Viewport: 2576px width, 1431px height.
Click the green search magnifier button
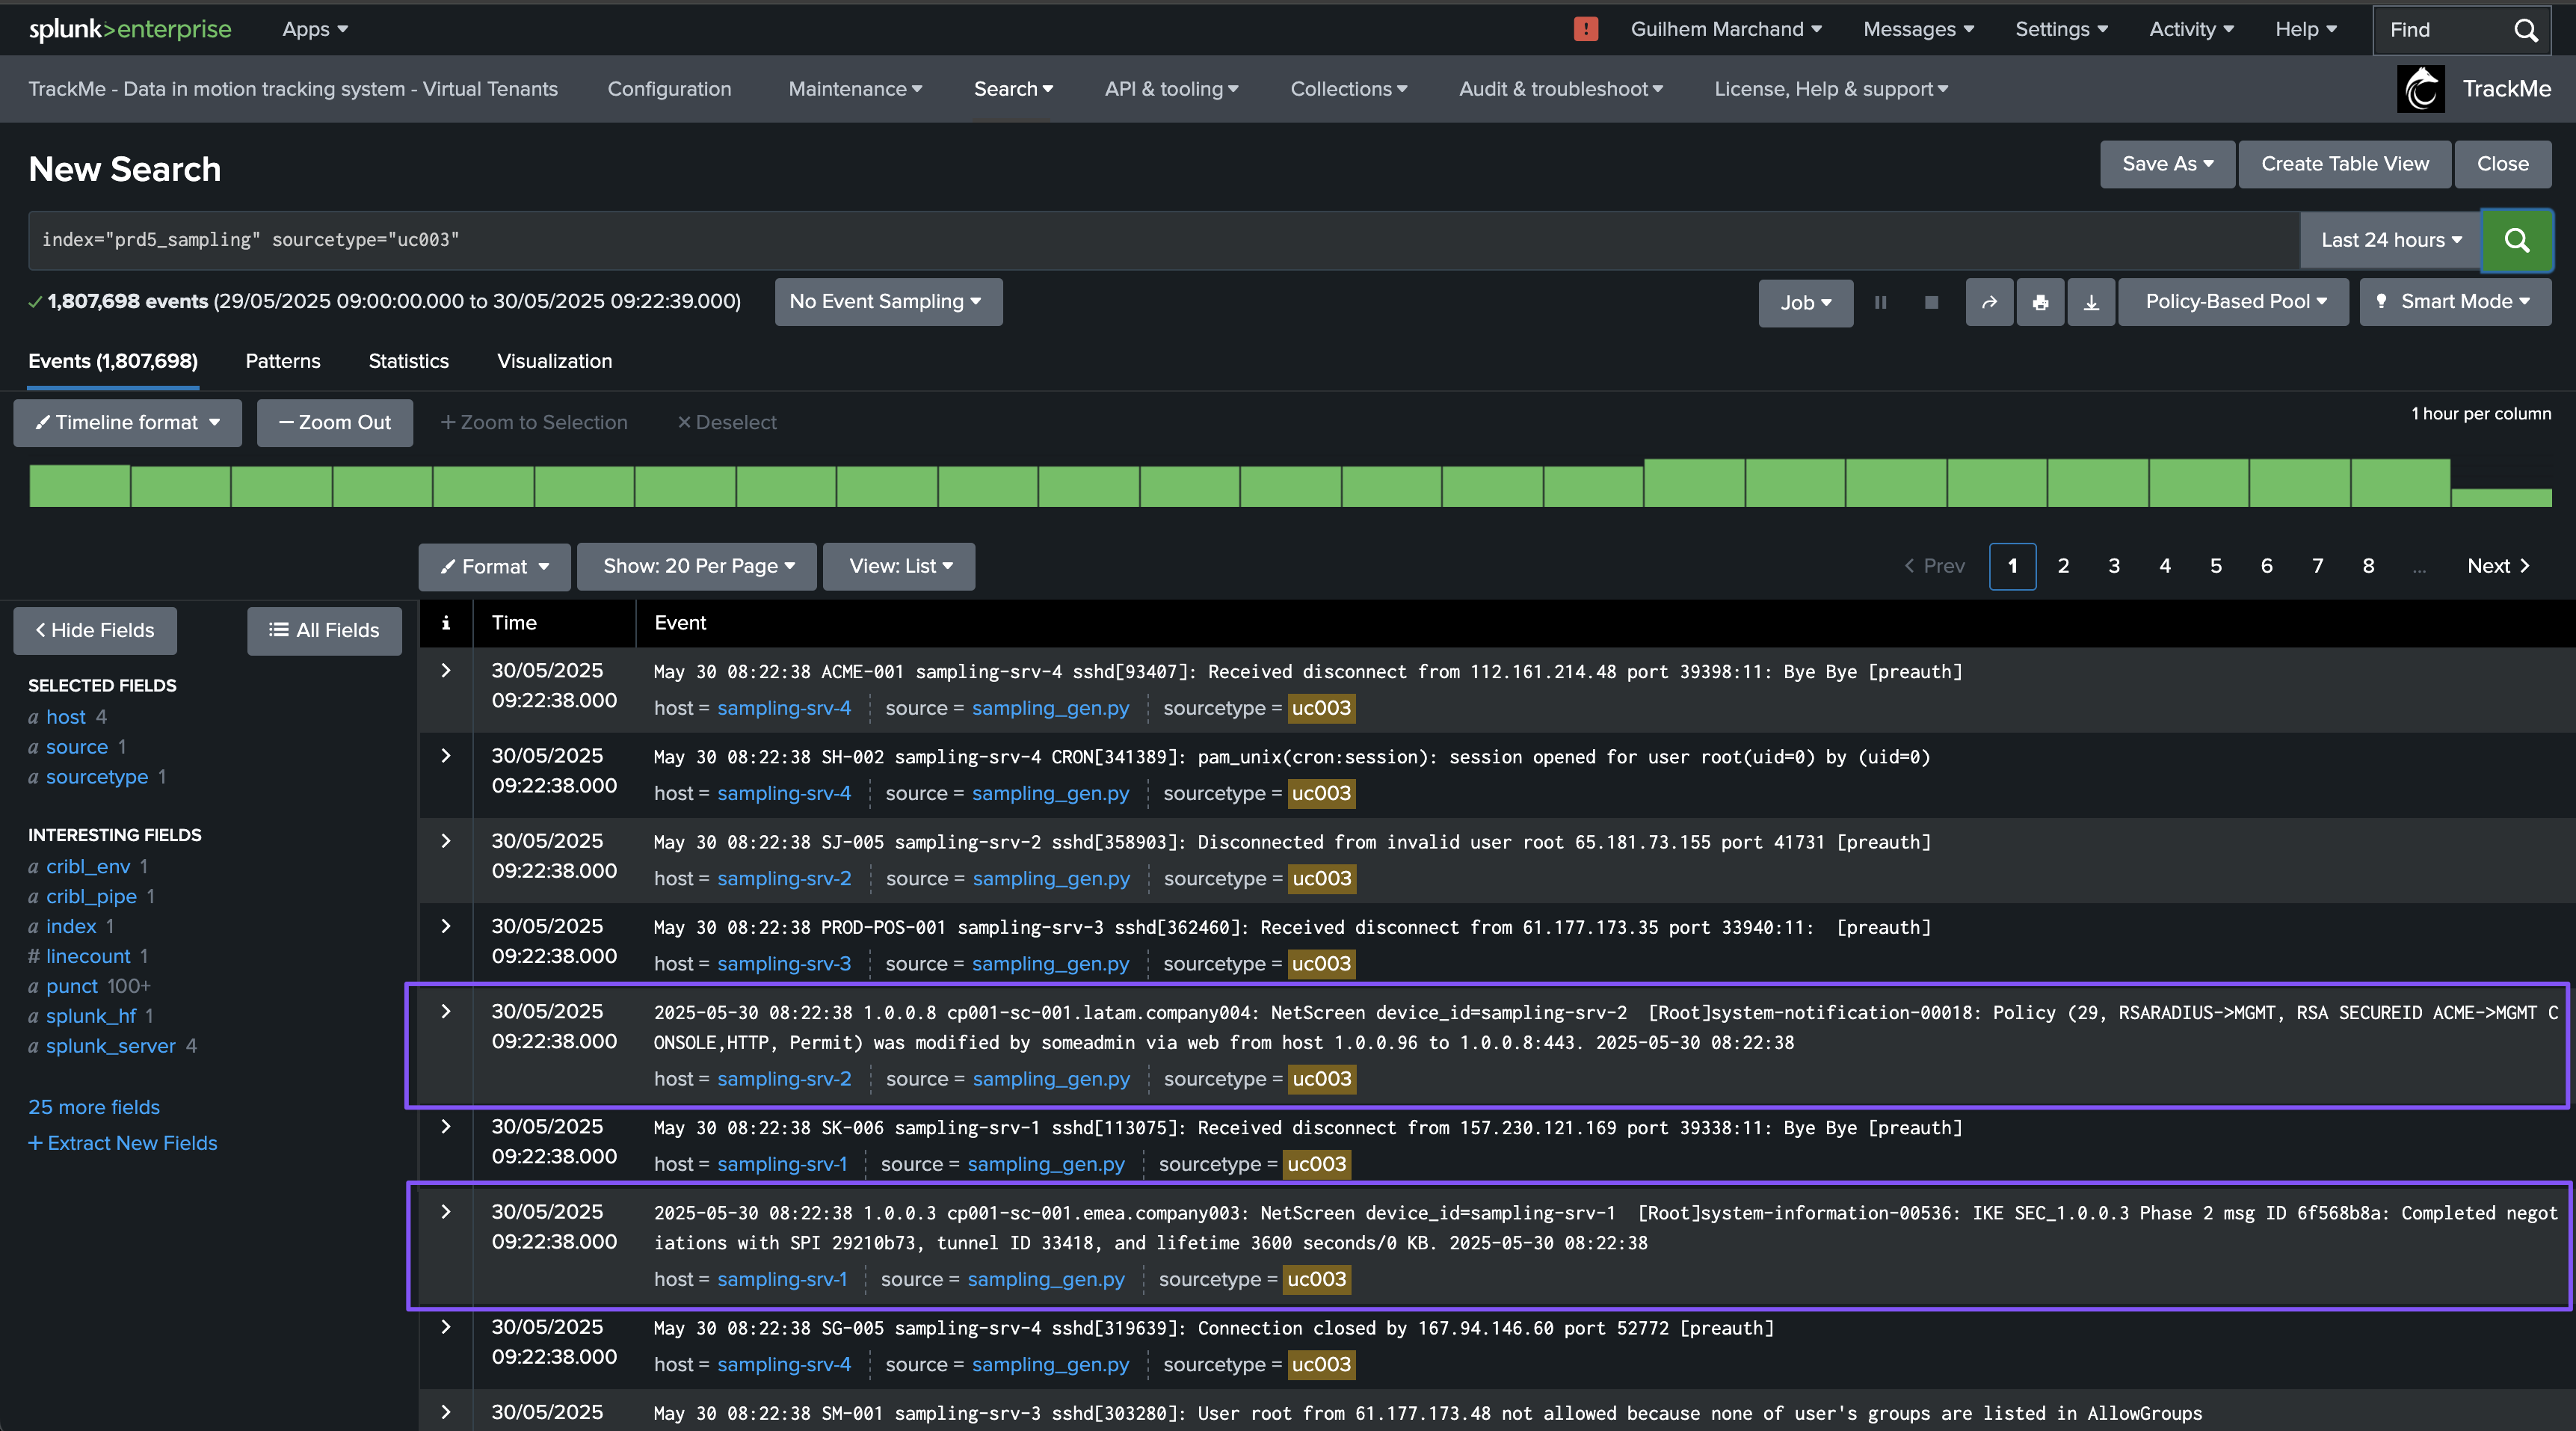click(2516, 240)
